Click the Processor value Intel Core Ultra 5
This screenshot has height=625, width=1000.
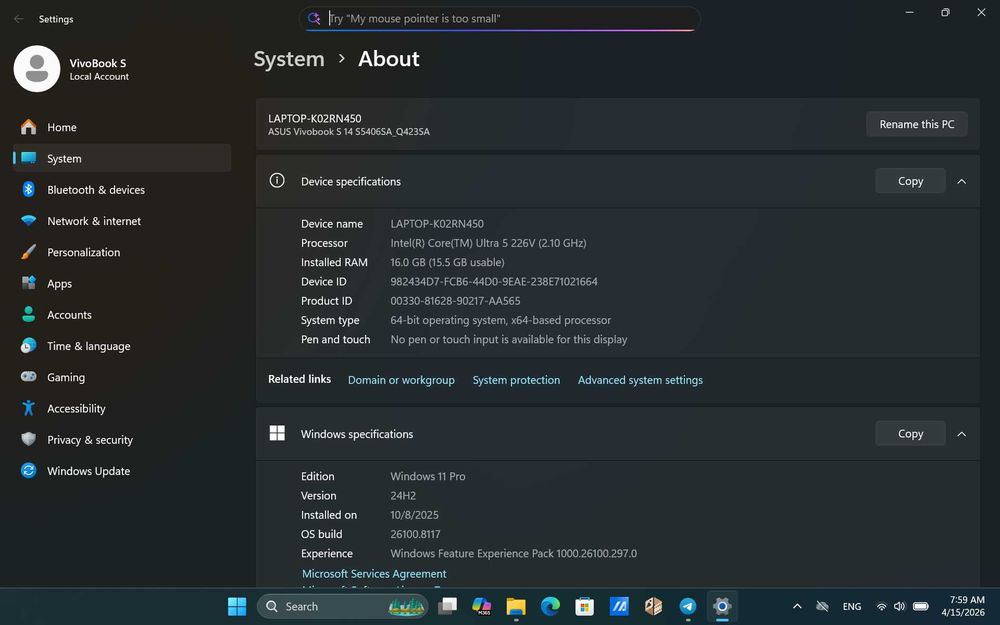(x=488, y=243)
